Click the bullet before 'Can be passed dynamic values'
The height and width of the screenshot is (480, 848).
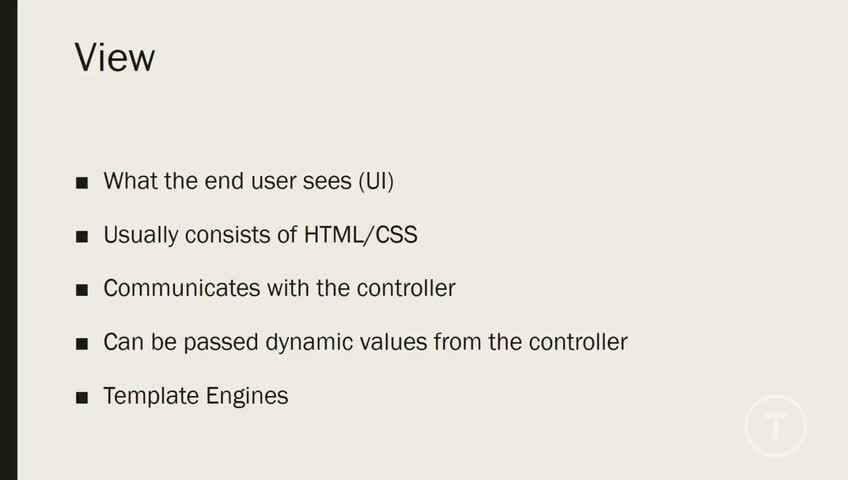pos(82,344)
